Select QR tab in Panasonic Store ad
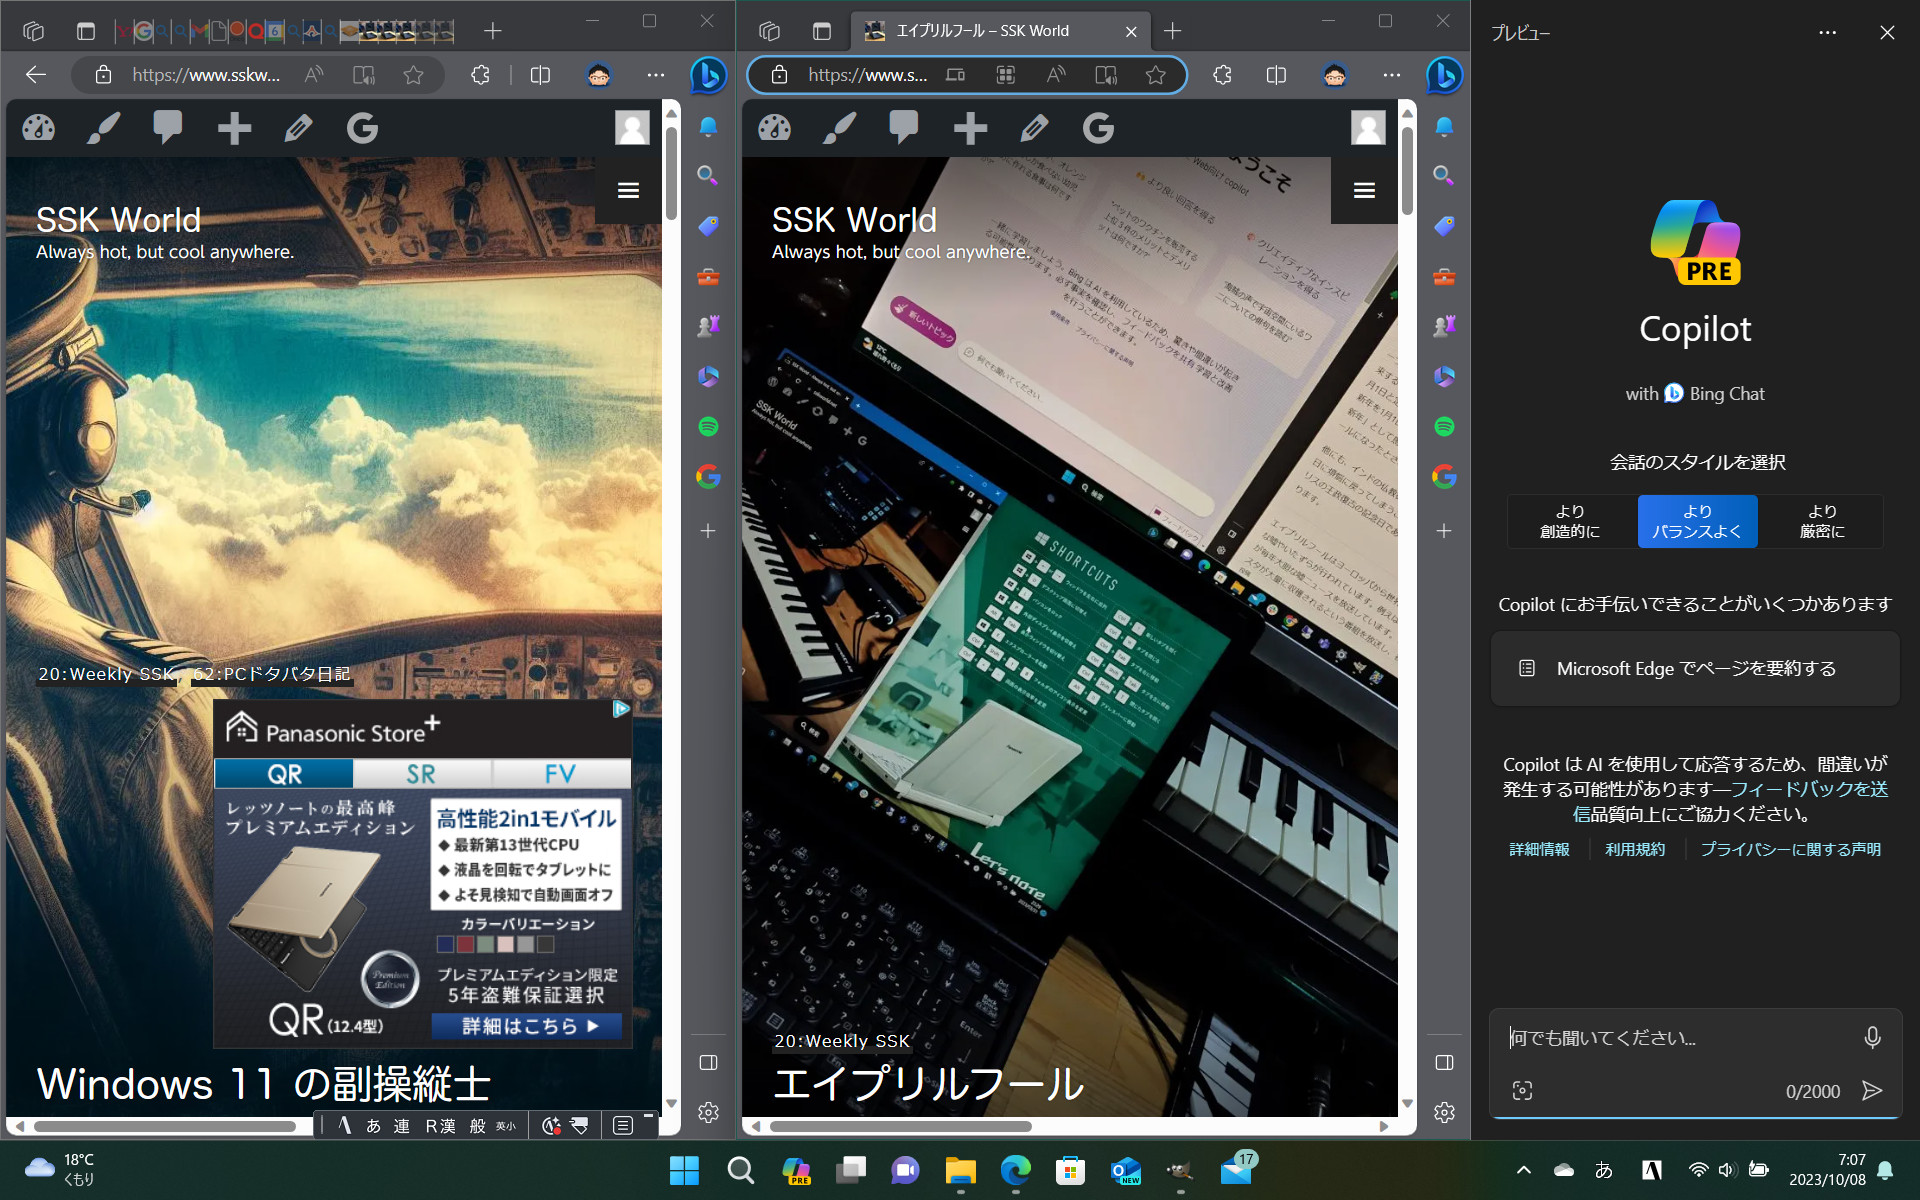 284,774
